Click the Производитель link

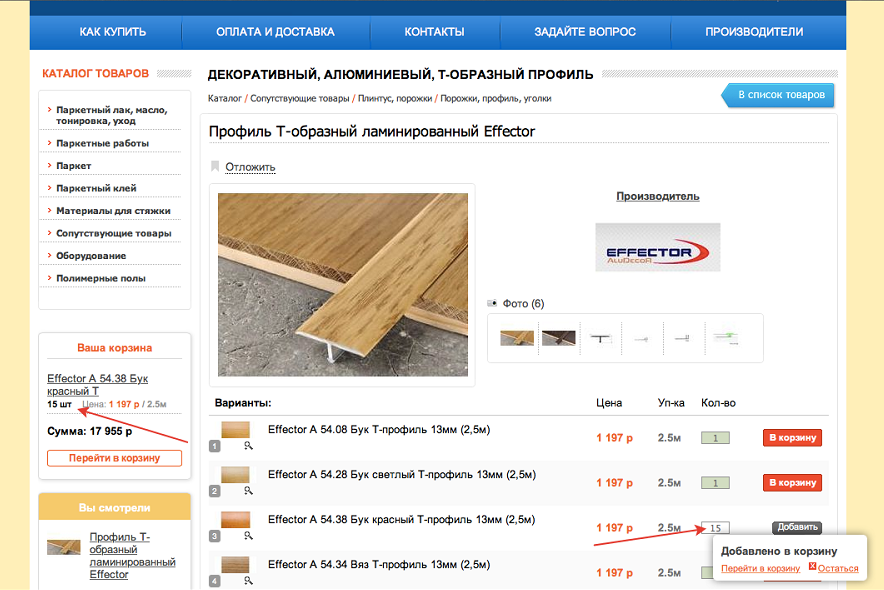pos(657,196)
